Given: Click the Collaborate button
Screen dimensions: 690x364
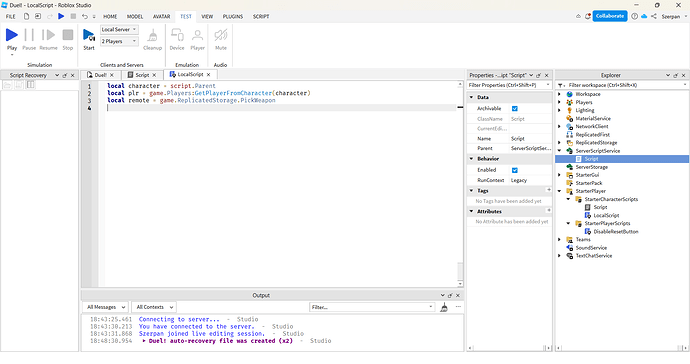Looking at the screenshot, I should (610, 16).
